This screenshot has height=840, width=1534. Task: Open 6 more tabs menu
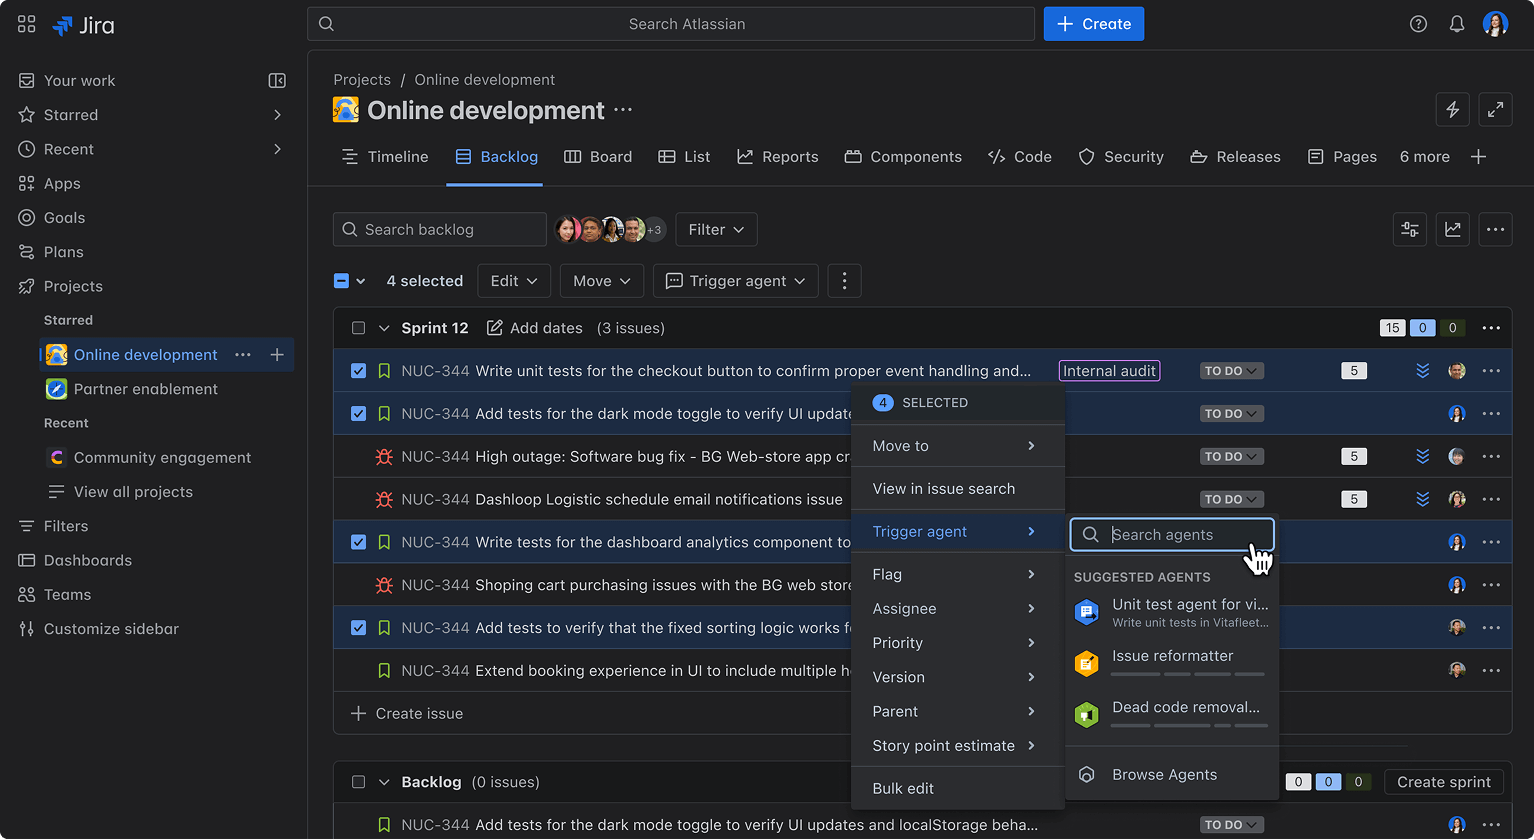(1425, 157)
